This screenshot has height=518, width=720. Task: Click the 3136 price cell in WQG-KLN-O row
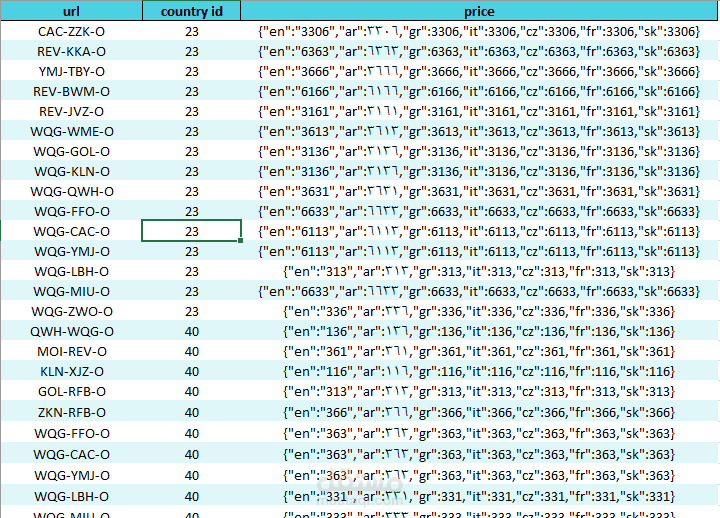pos(479,171)
